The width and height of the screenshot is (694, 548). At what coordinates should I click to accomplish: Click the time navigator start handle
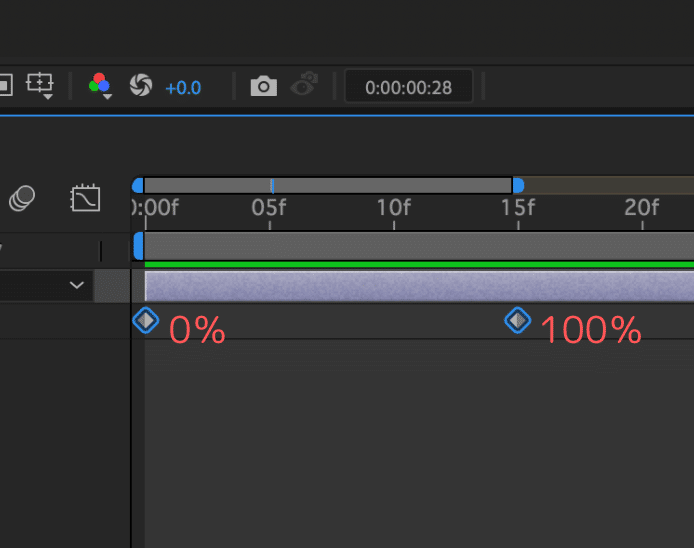(x=138, y=185)
